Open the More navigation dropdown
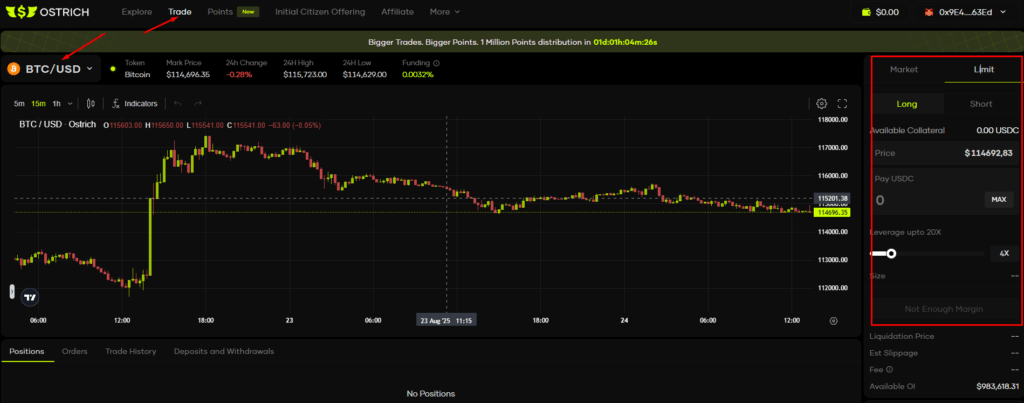This screenshot has height=403, width=1024. pos(445,12)
